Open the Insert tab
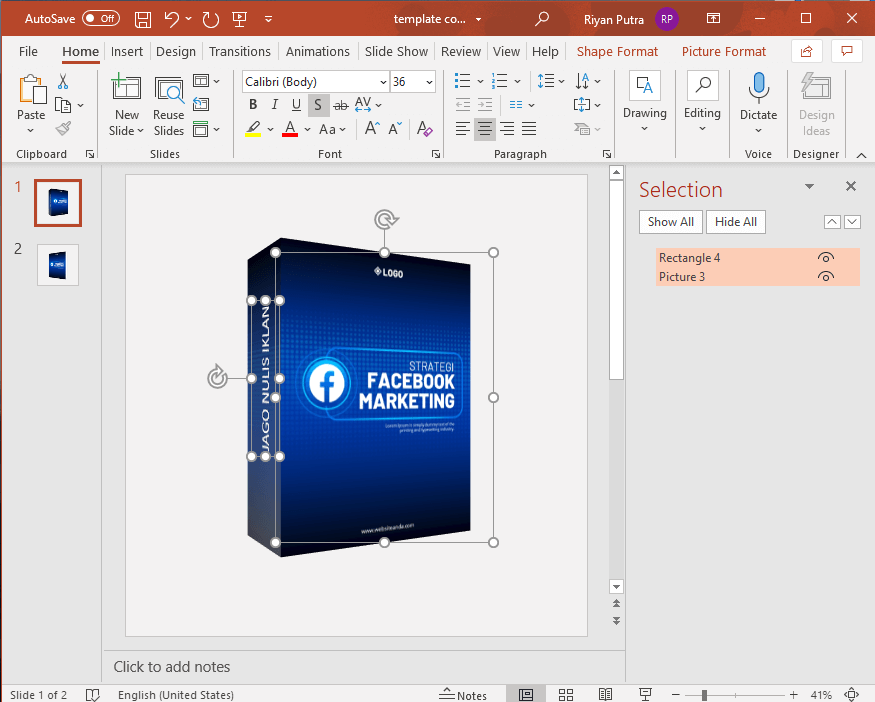875x702 pixels. pyautogui.click(x=127, y=51)
